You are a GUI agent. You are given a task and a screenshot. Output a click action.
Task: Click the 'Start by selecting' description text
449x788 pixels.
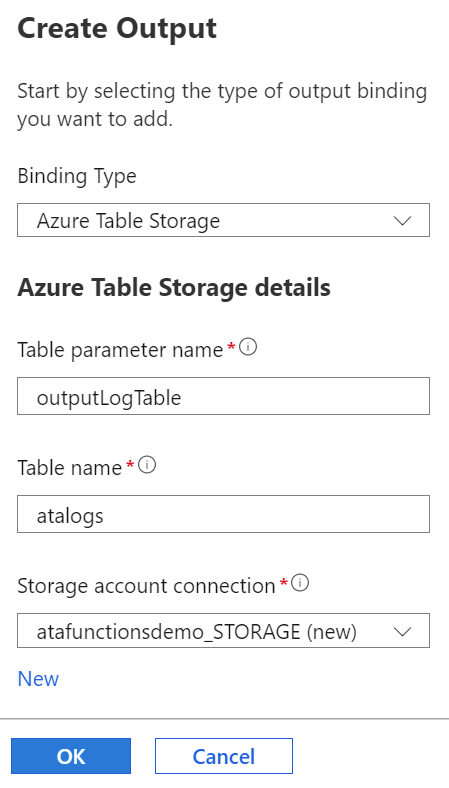(222, 106)
